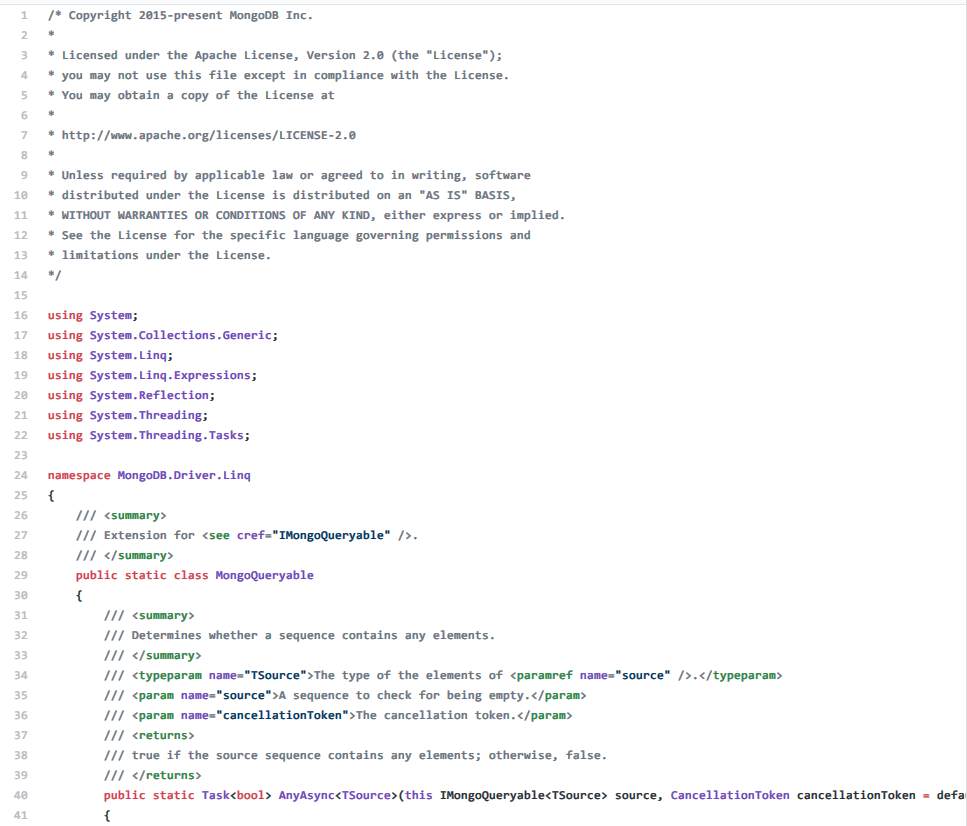This screenshot has width=967, height=826.
Task: Click line number 40 in the gutter
Action: (x=21, y=795)
